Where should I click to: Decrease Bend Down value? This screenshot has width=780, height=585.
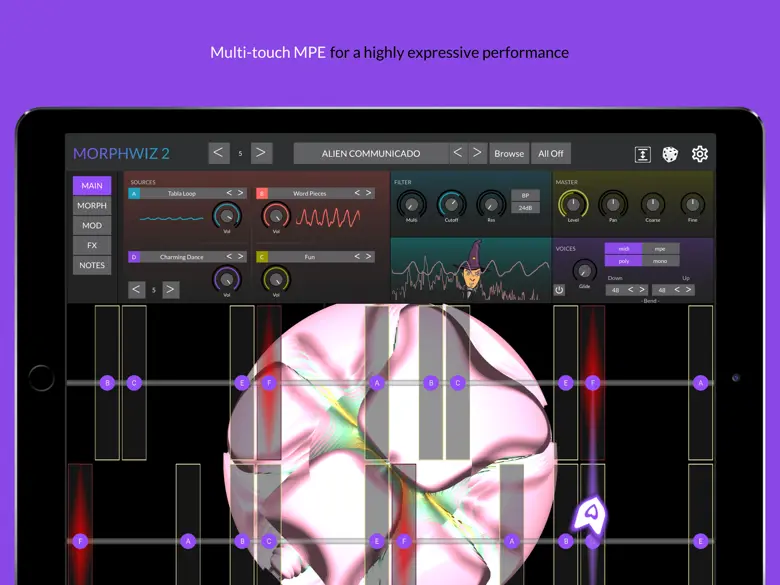click(630, 290)
